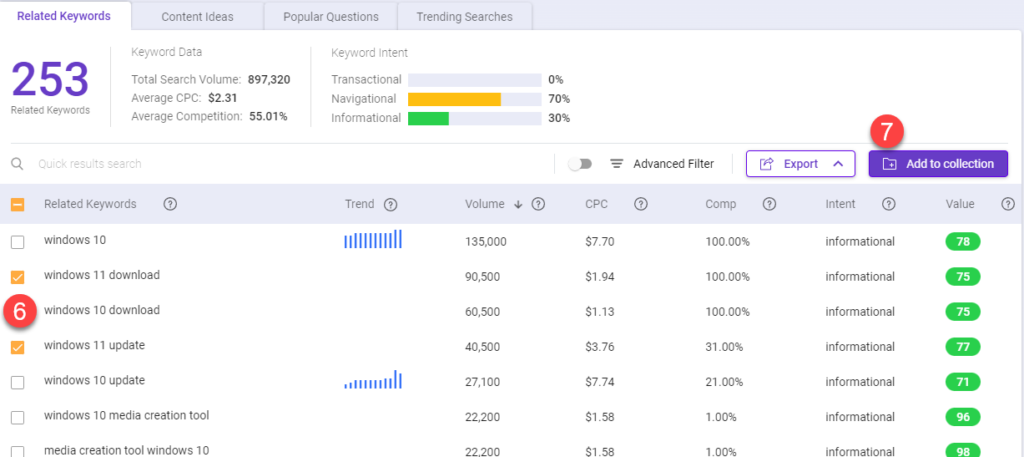Open Trend column help question mark
Viewport: 1024px width, 457px height.
tap(391, 204)
